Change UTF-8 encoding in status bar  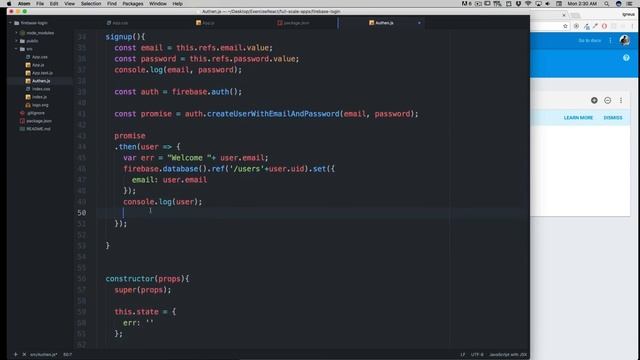477,355
